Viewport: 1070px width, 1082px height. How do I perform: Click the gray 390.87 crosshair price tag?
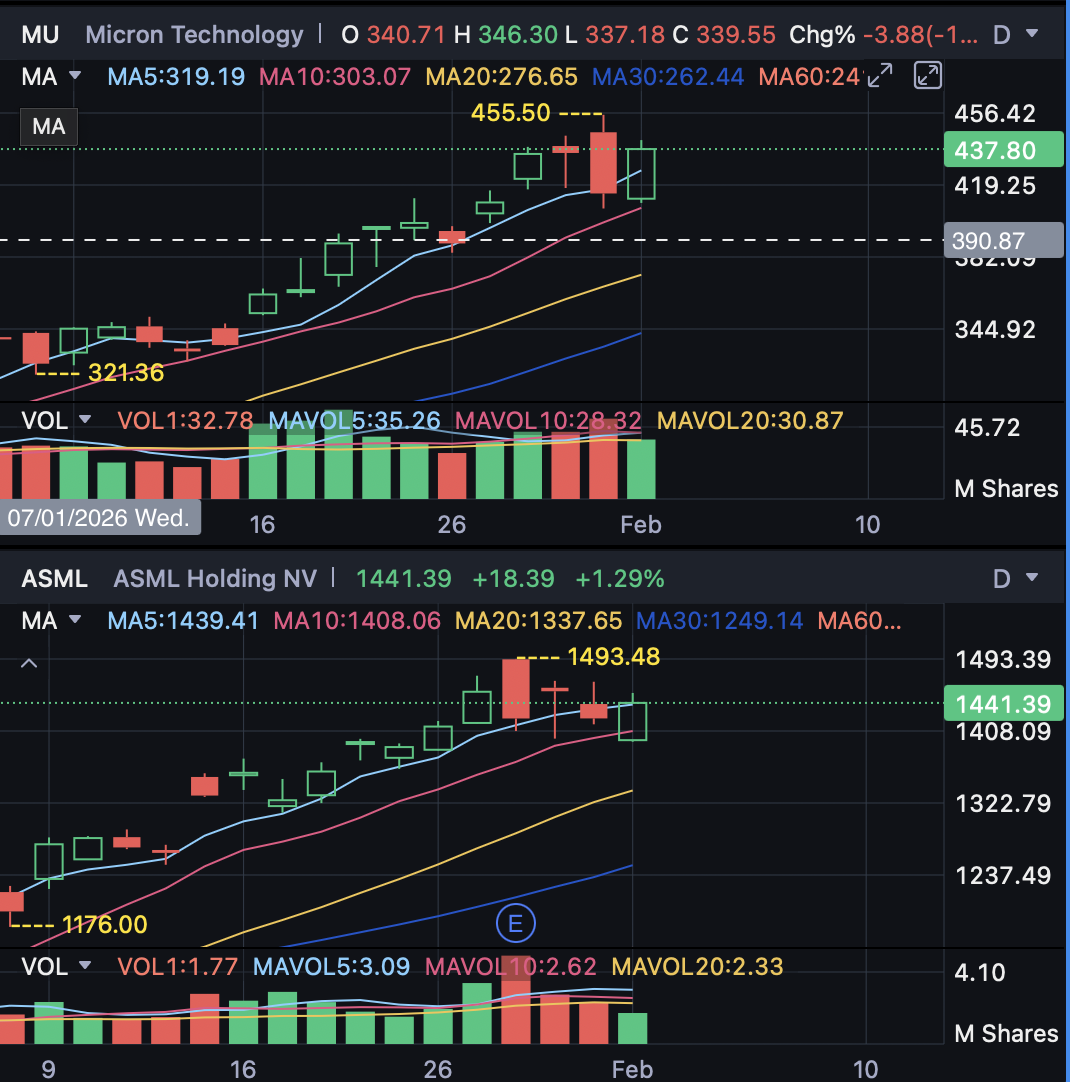[1003, 240]
